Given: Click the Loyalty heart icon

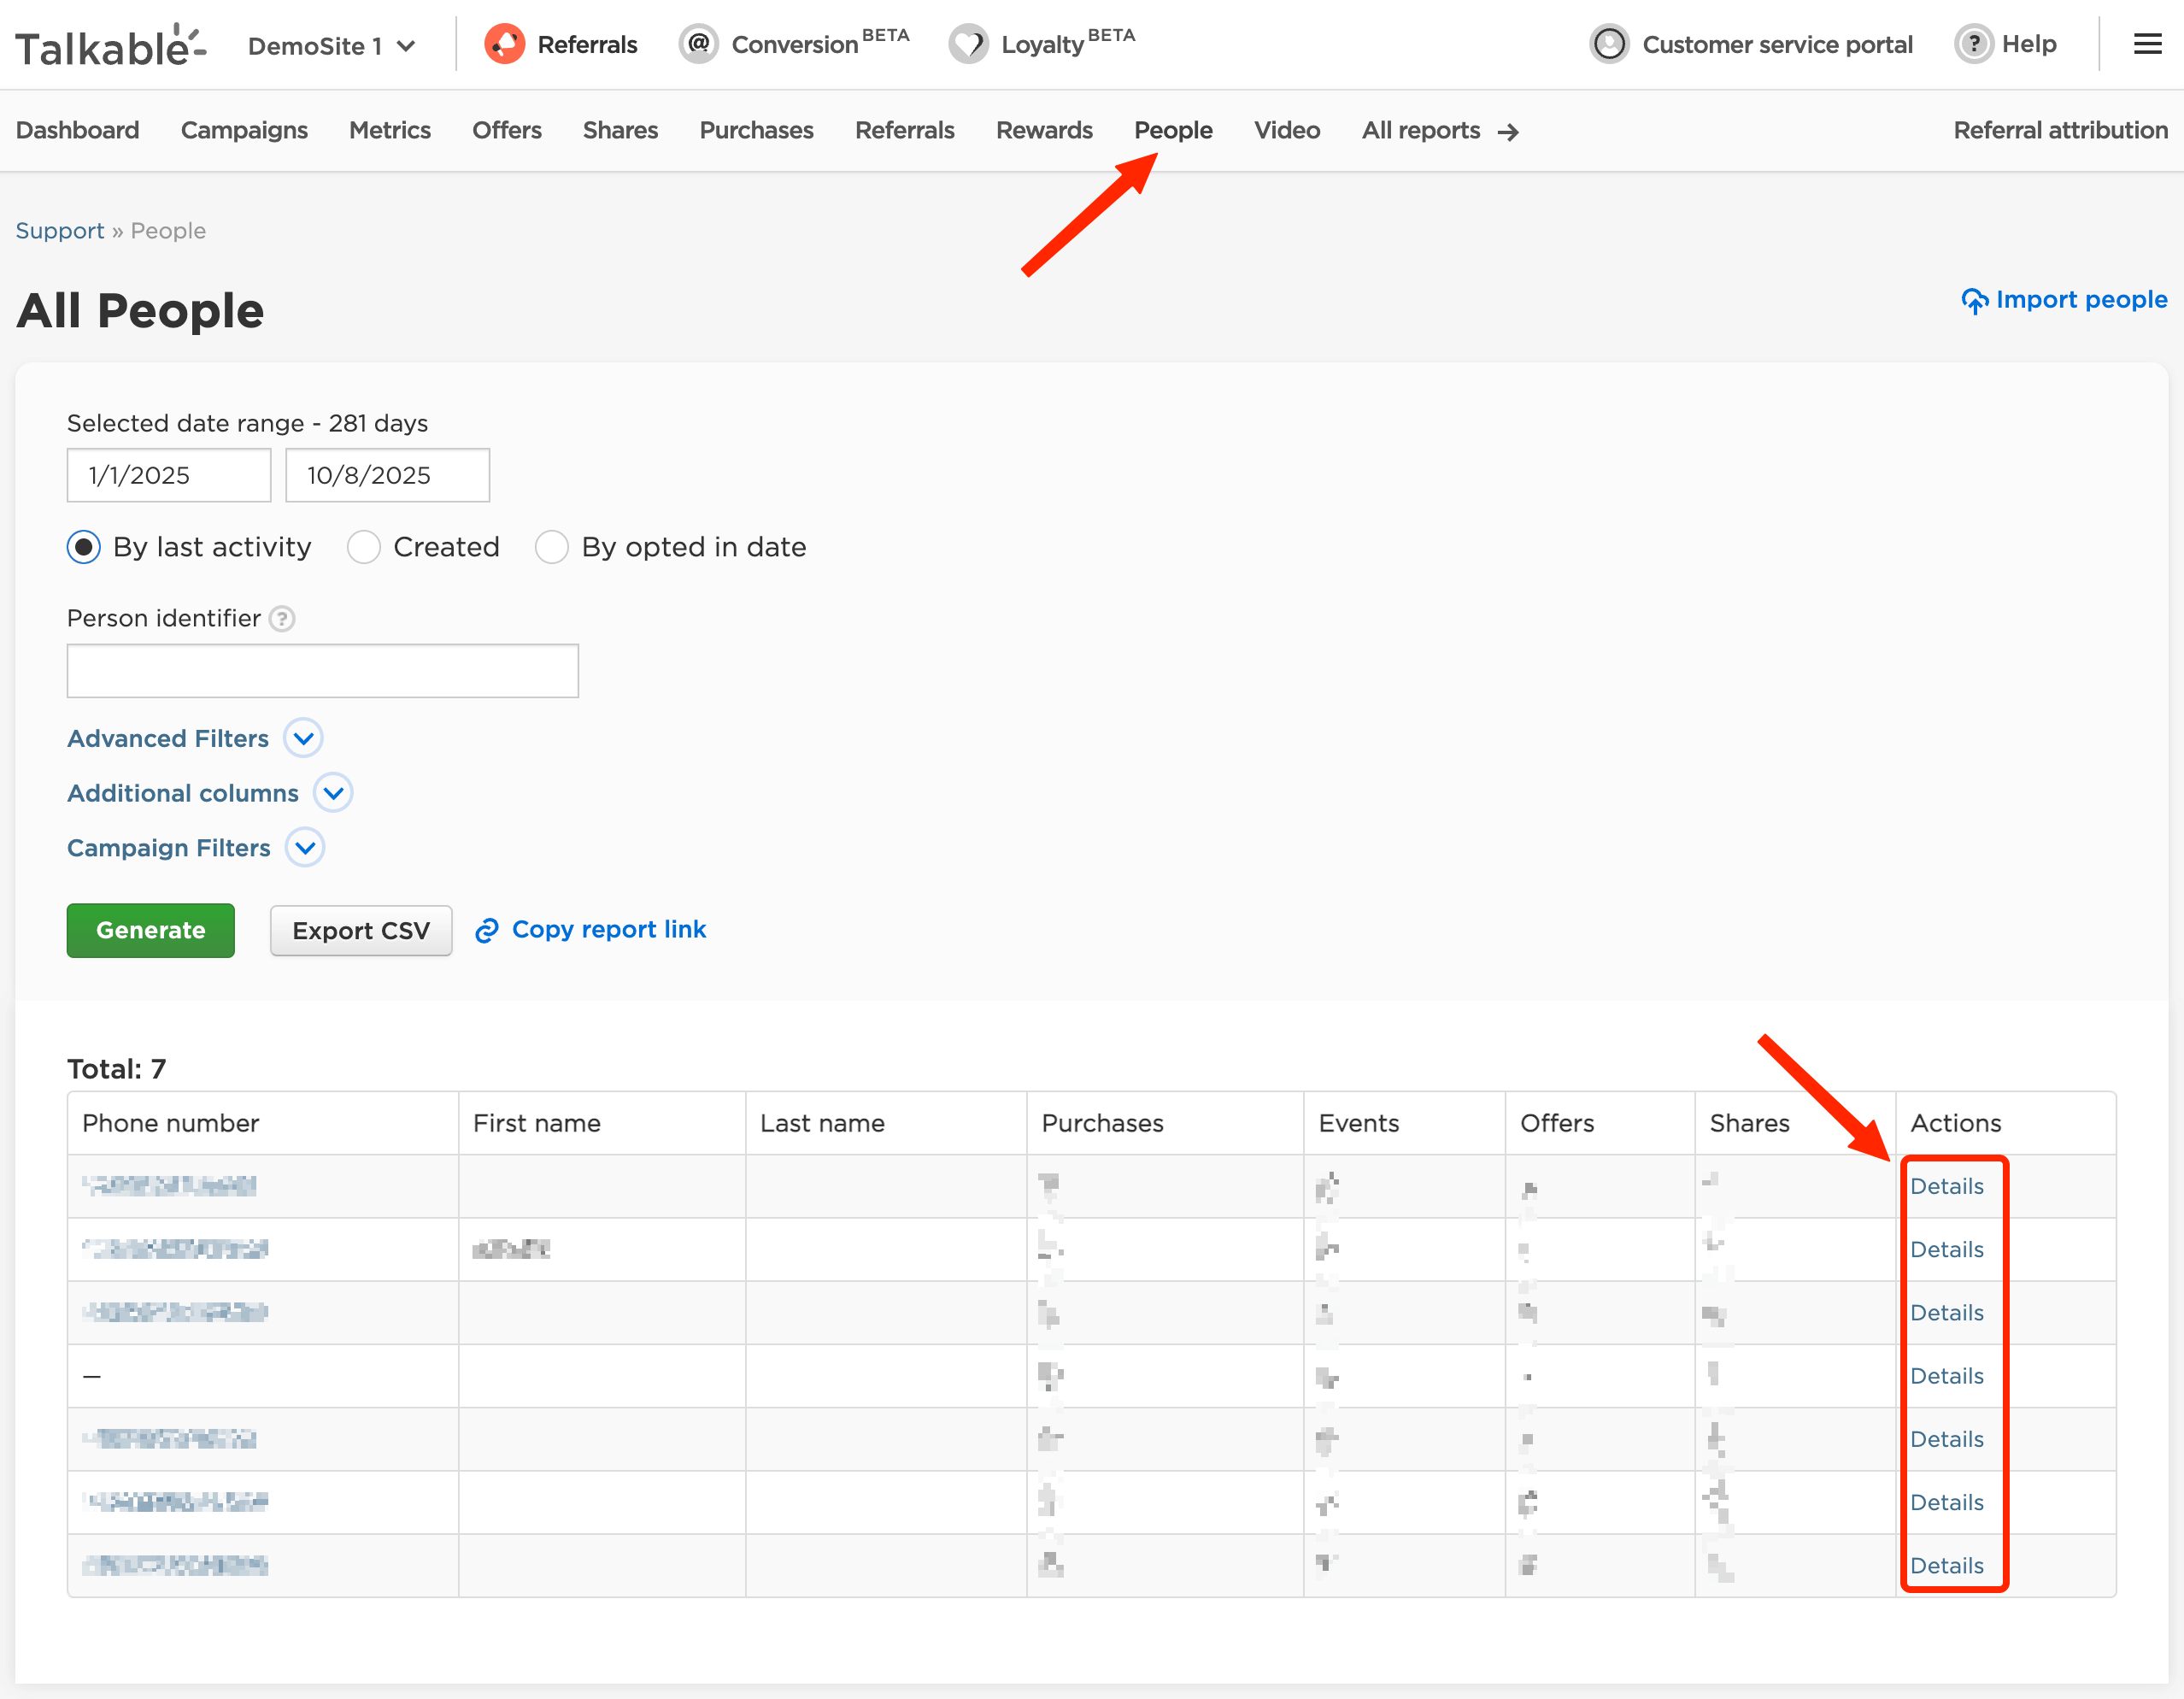Looking at the screenshot, I should coord(967,44).
